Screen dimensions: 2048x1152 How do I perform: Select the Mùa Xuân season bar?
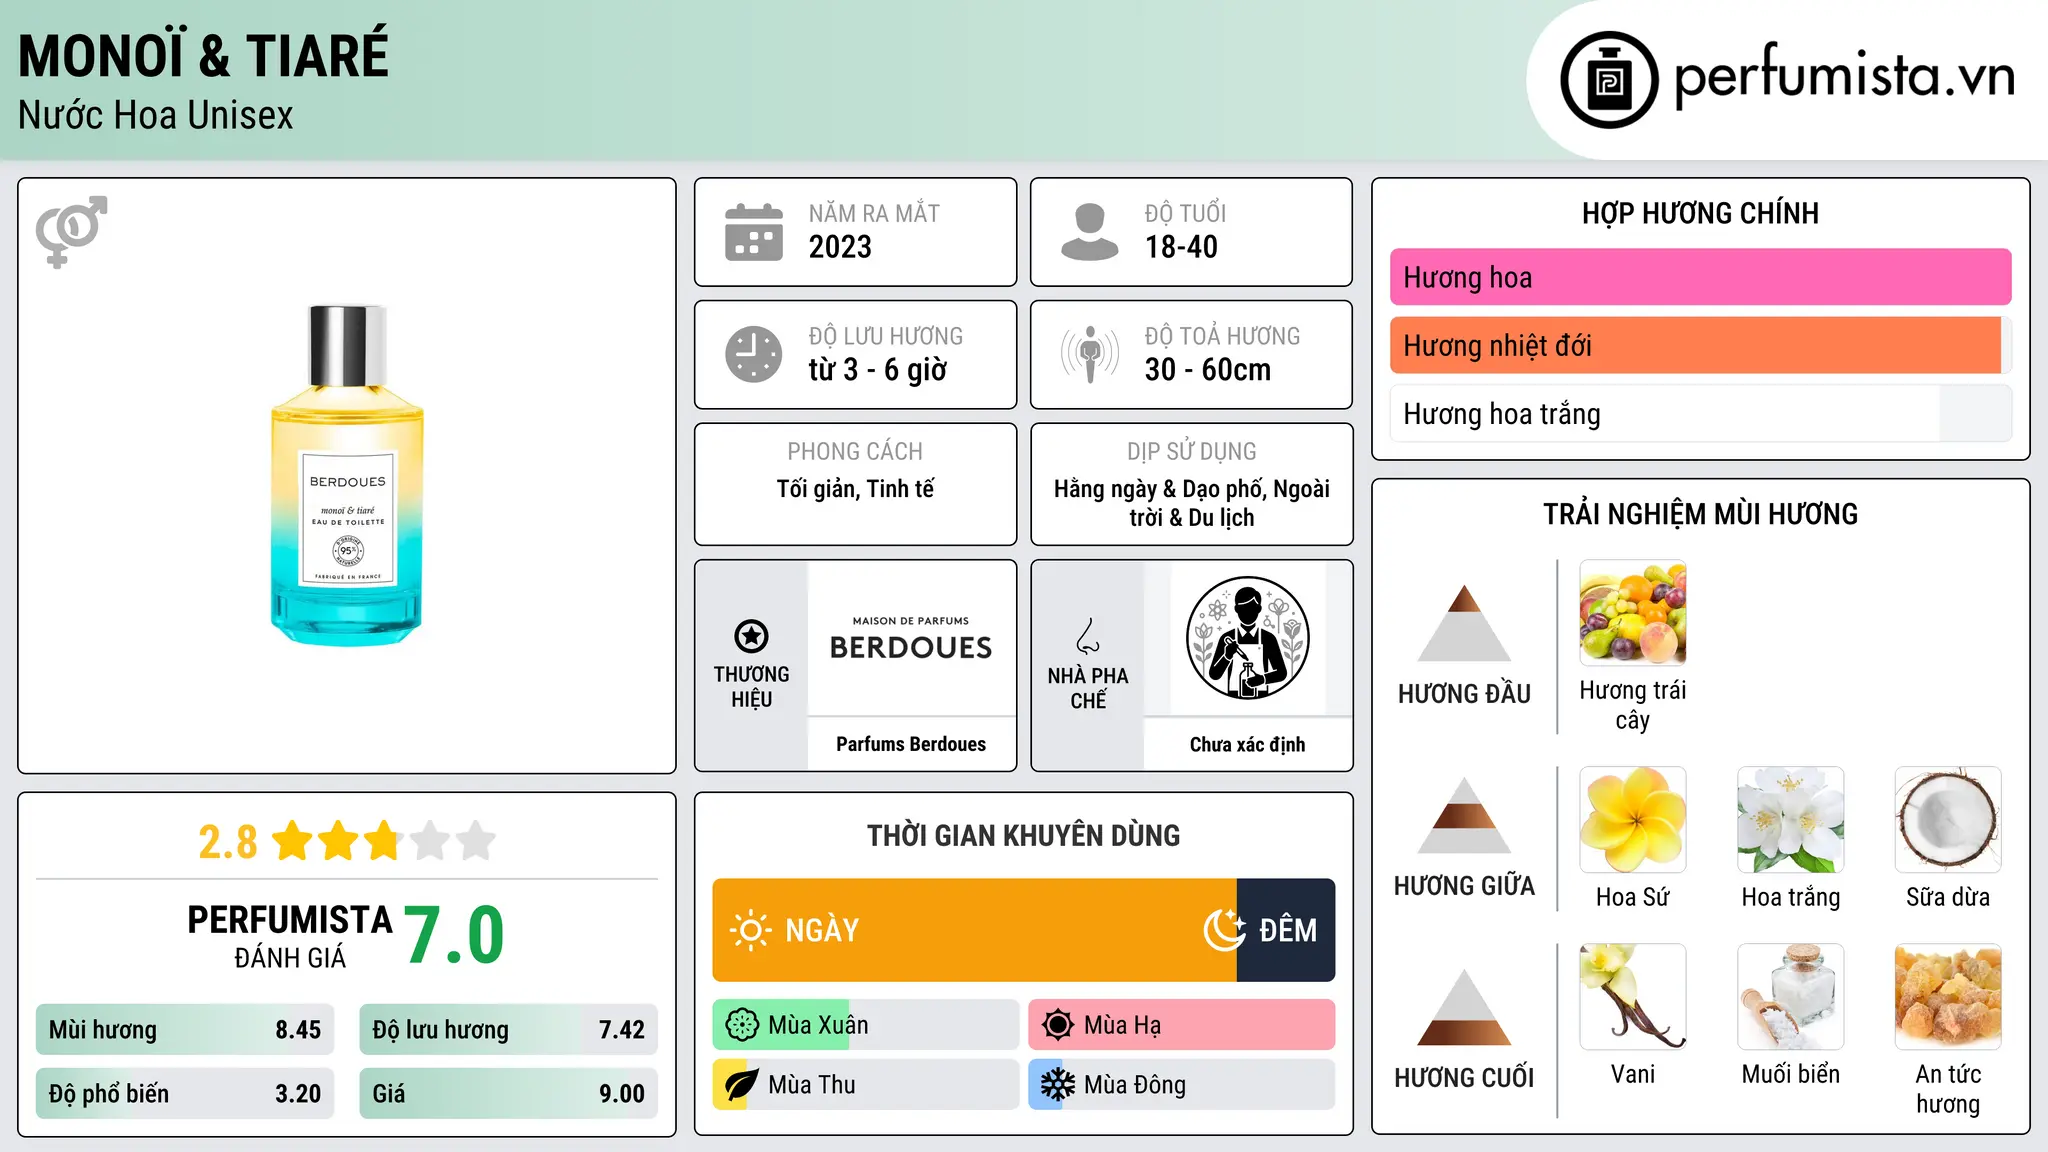(865, 1025)
